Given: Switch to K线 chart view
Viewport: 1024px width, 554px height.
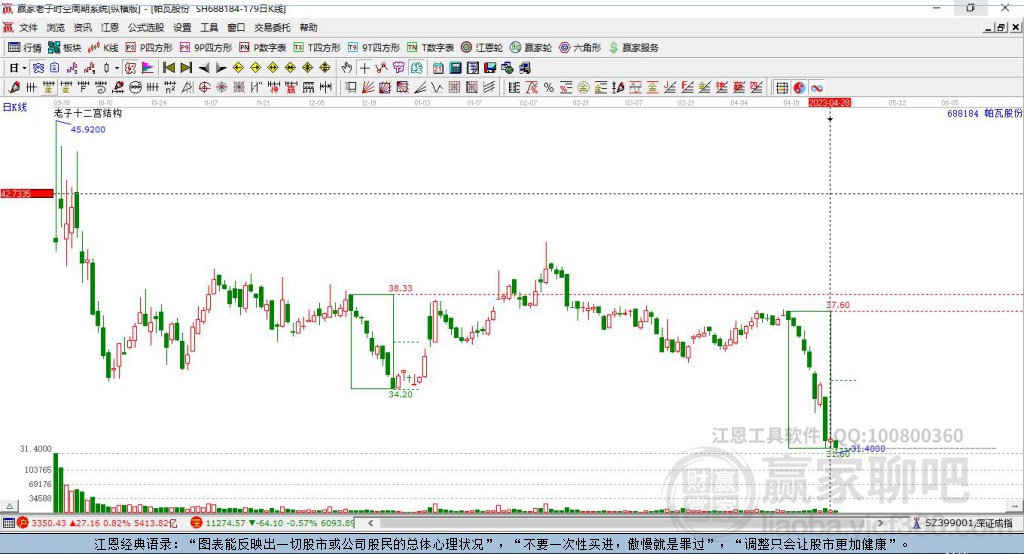Looking at the screenshot, I should [x=103, y=48].
